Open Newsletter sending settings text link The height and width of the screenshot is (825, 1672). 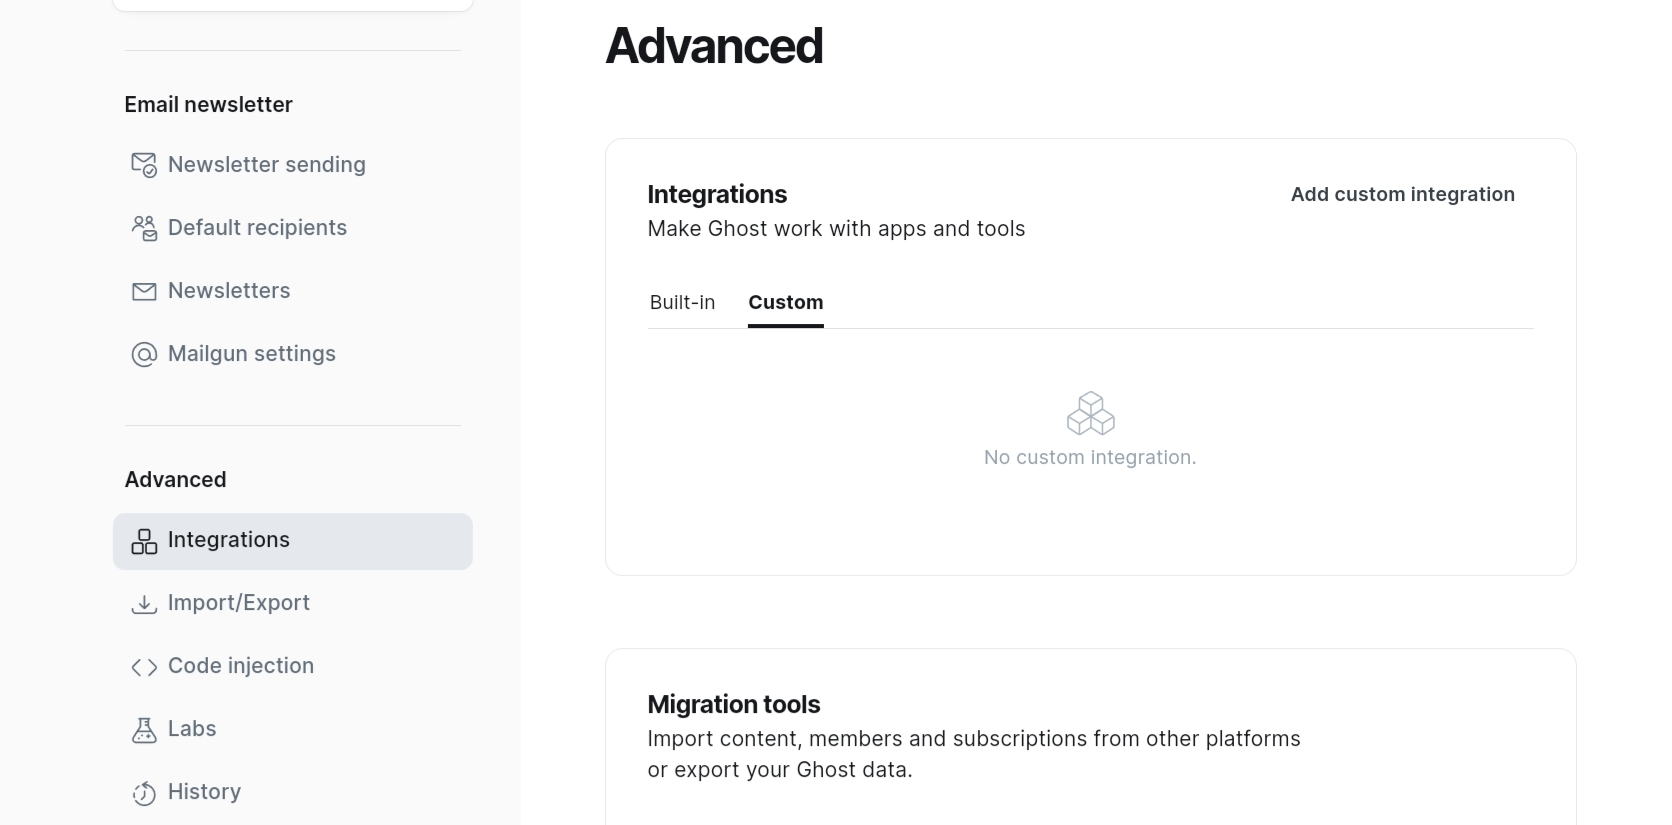pyautogui.click(x=267, y=164)
